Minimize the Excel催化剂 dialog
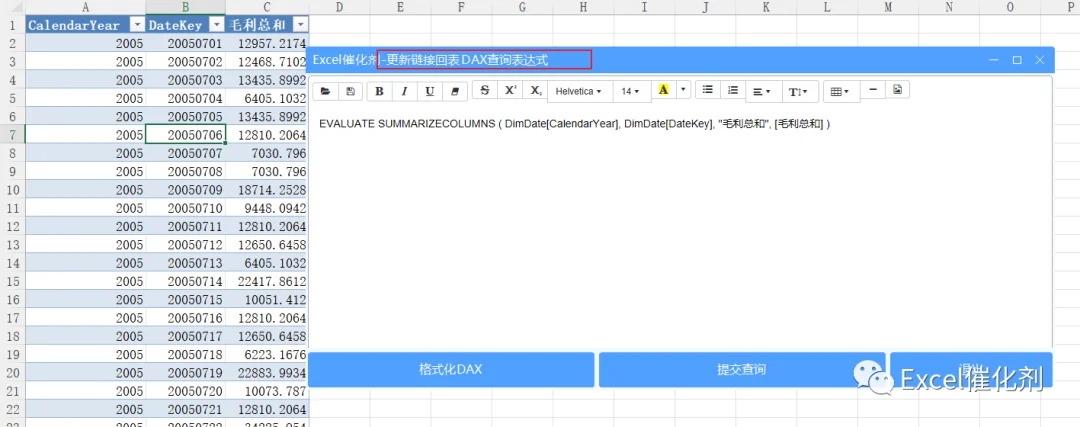Viewport: 1080px width, 427px height. pos(994,60)
